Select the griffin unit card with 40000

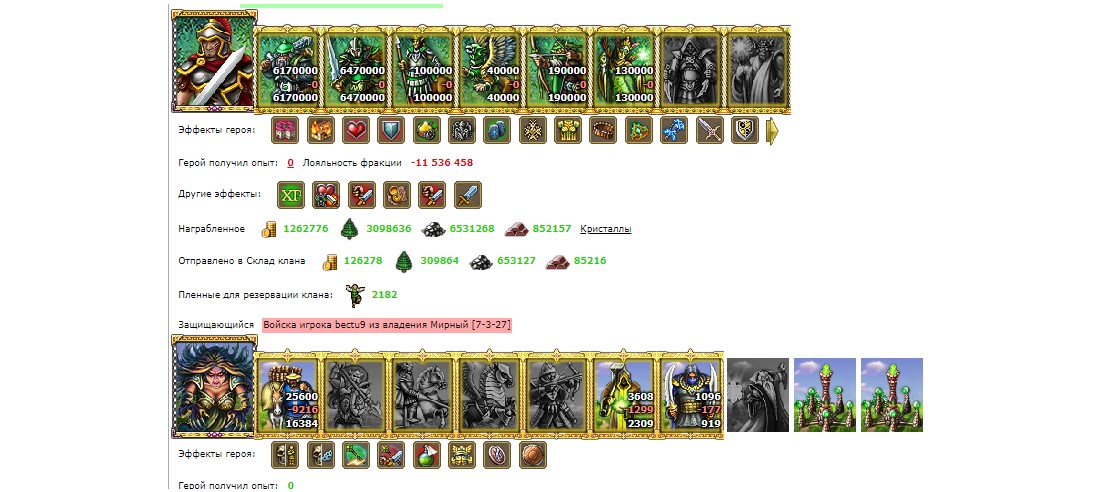click(491, 69)
